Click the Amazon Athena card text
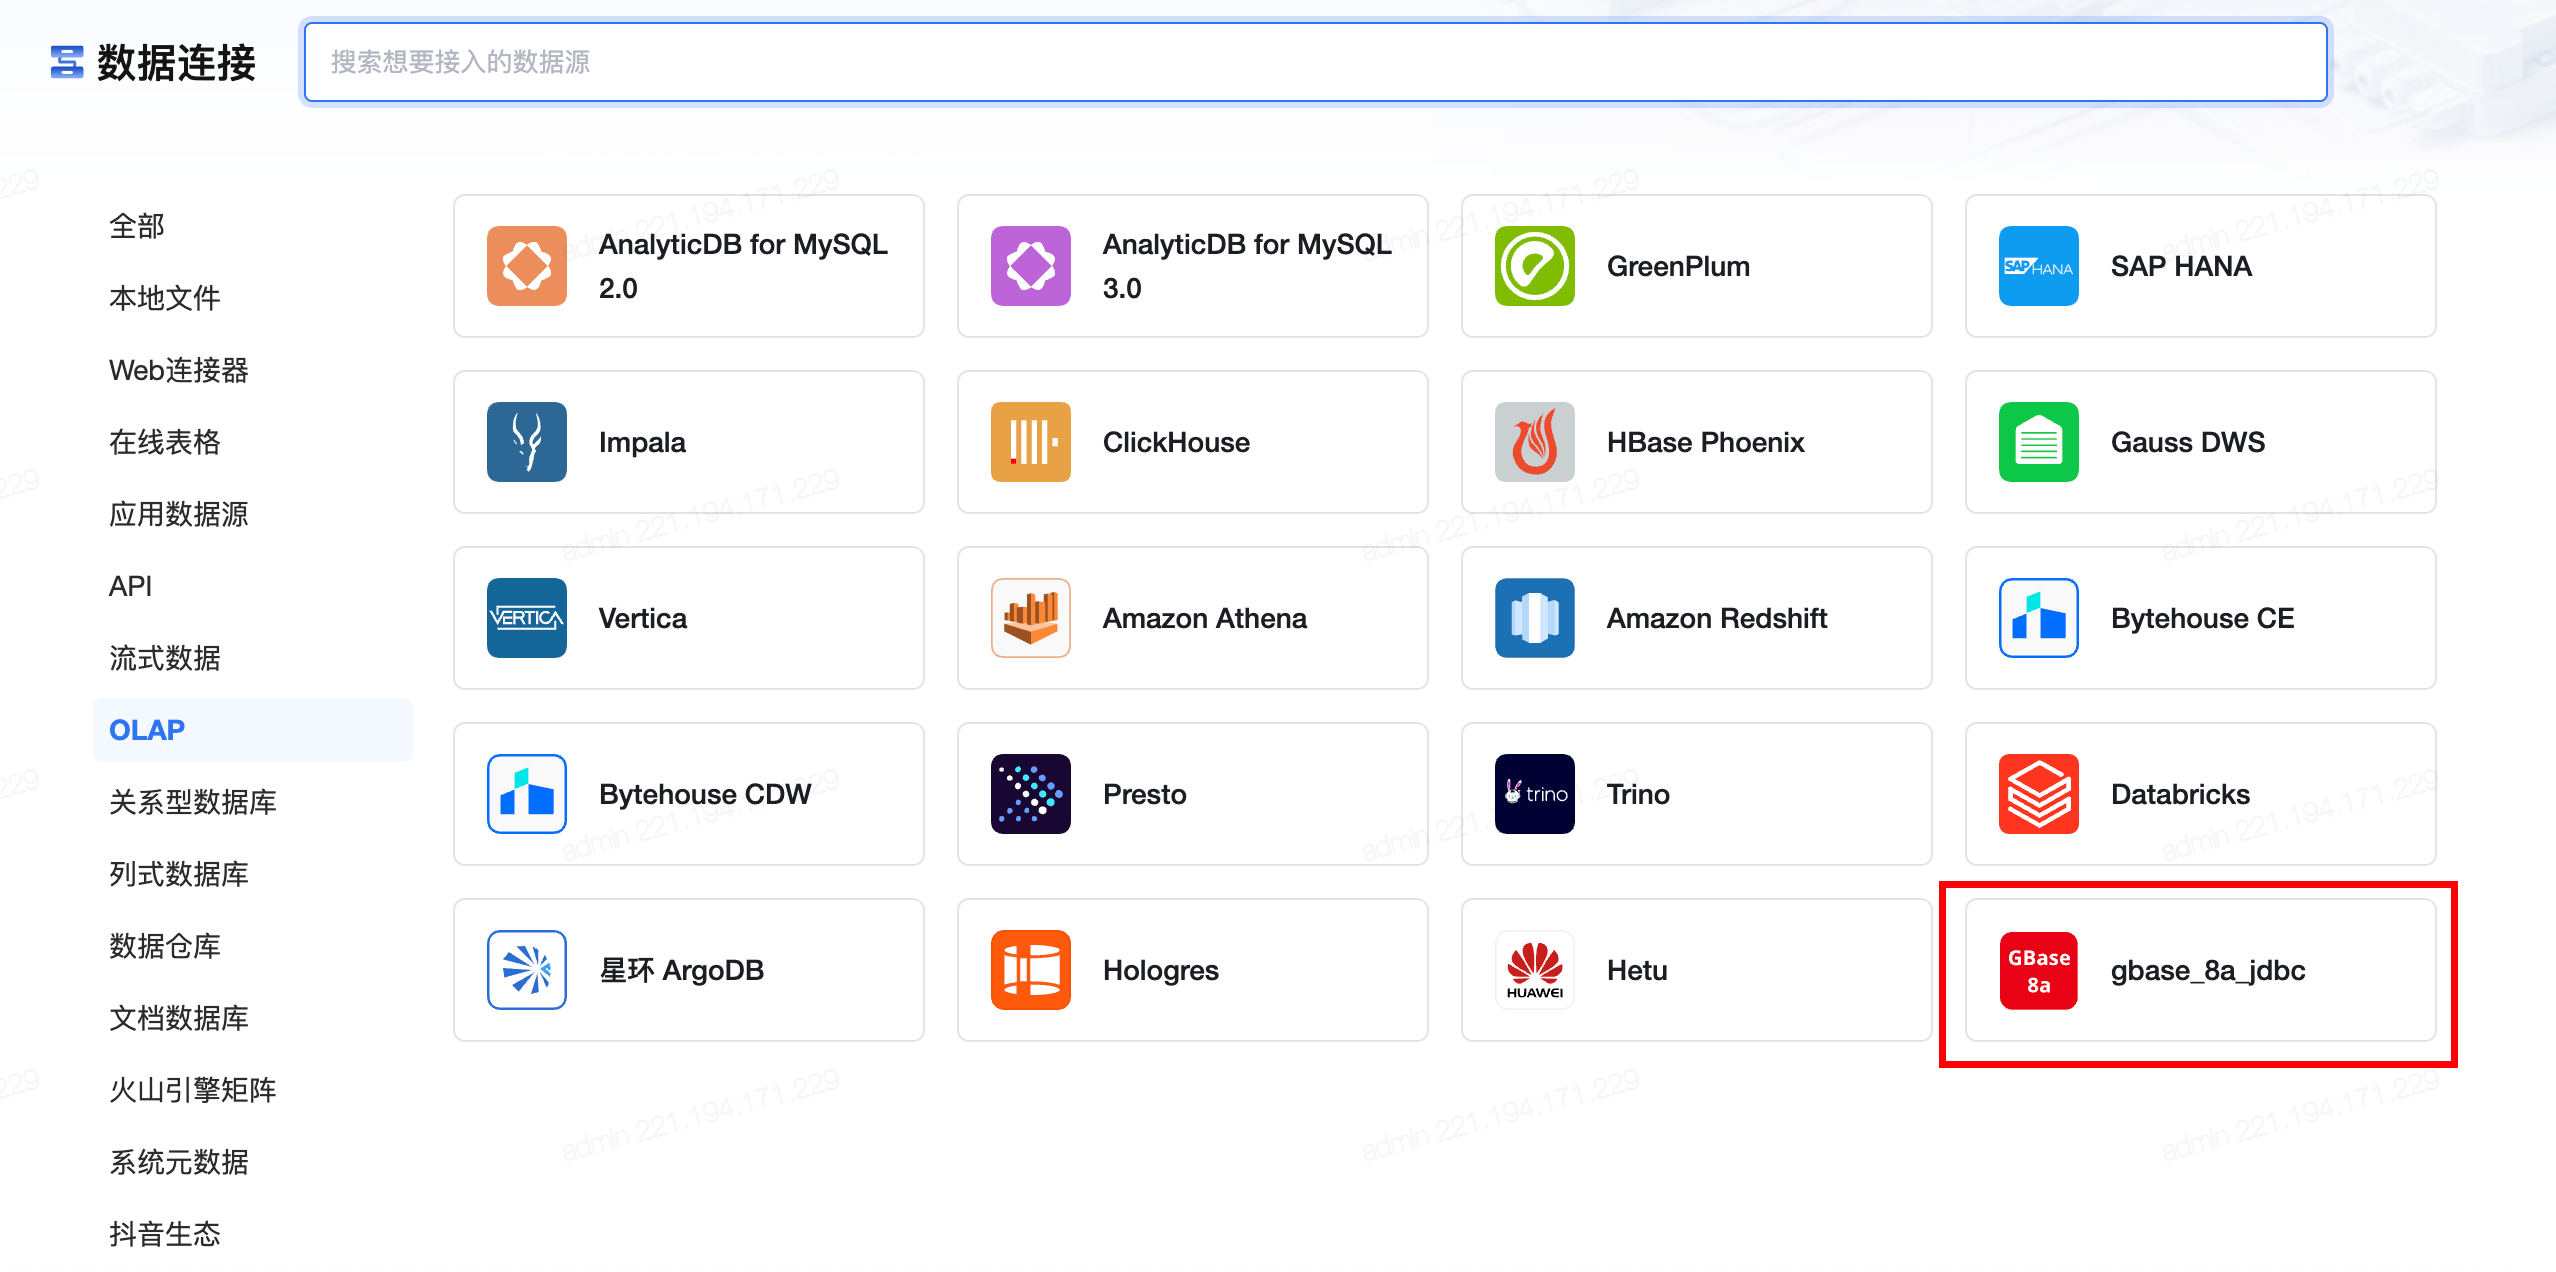 point(1204,618)
